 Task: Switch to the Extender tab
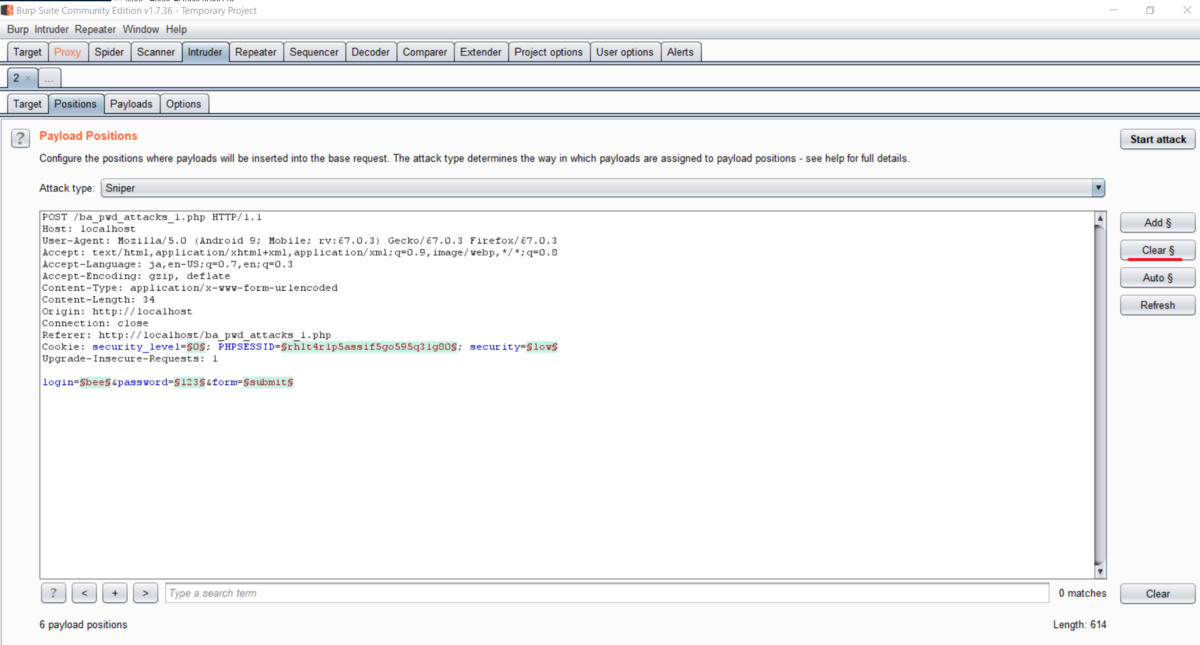(x=481, y=52)
